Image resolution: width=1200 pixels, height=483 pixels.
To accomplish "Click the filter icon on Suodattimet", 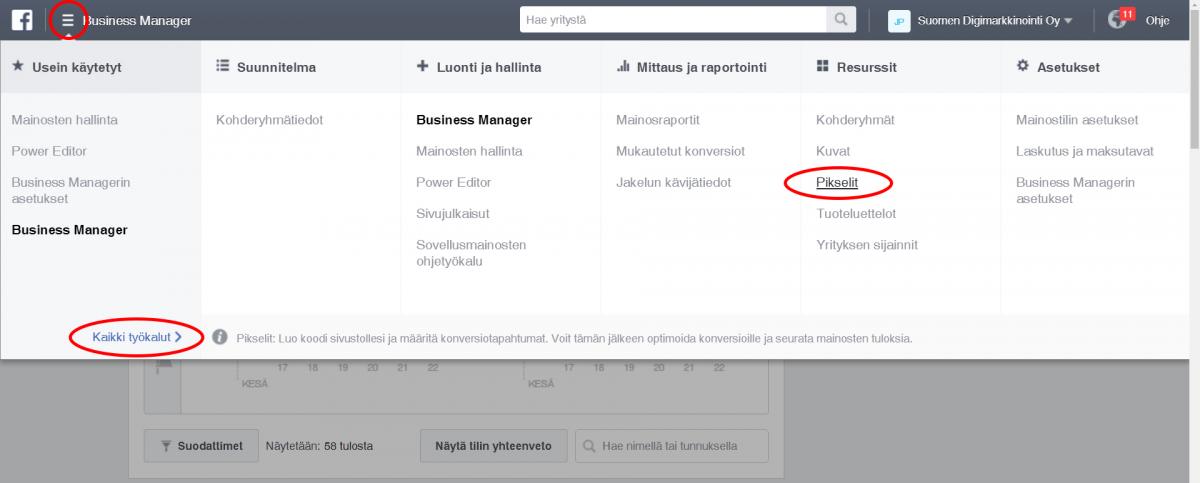I will pos(164,446).
